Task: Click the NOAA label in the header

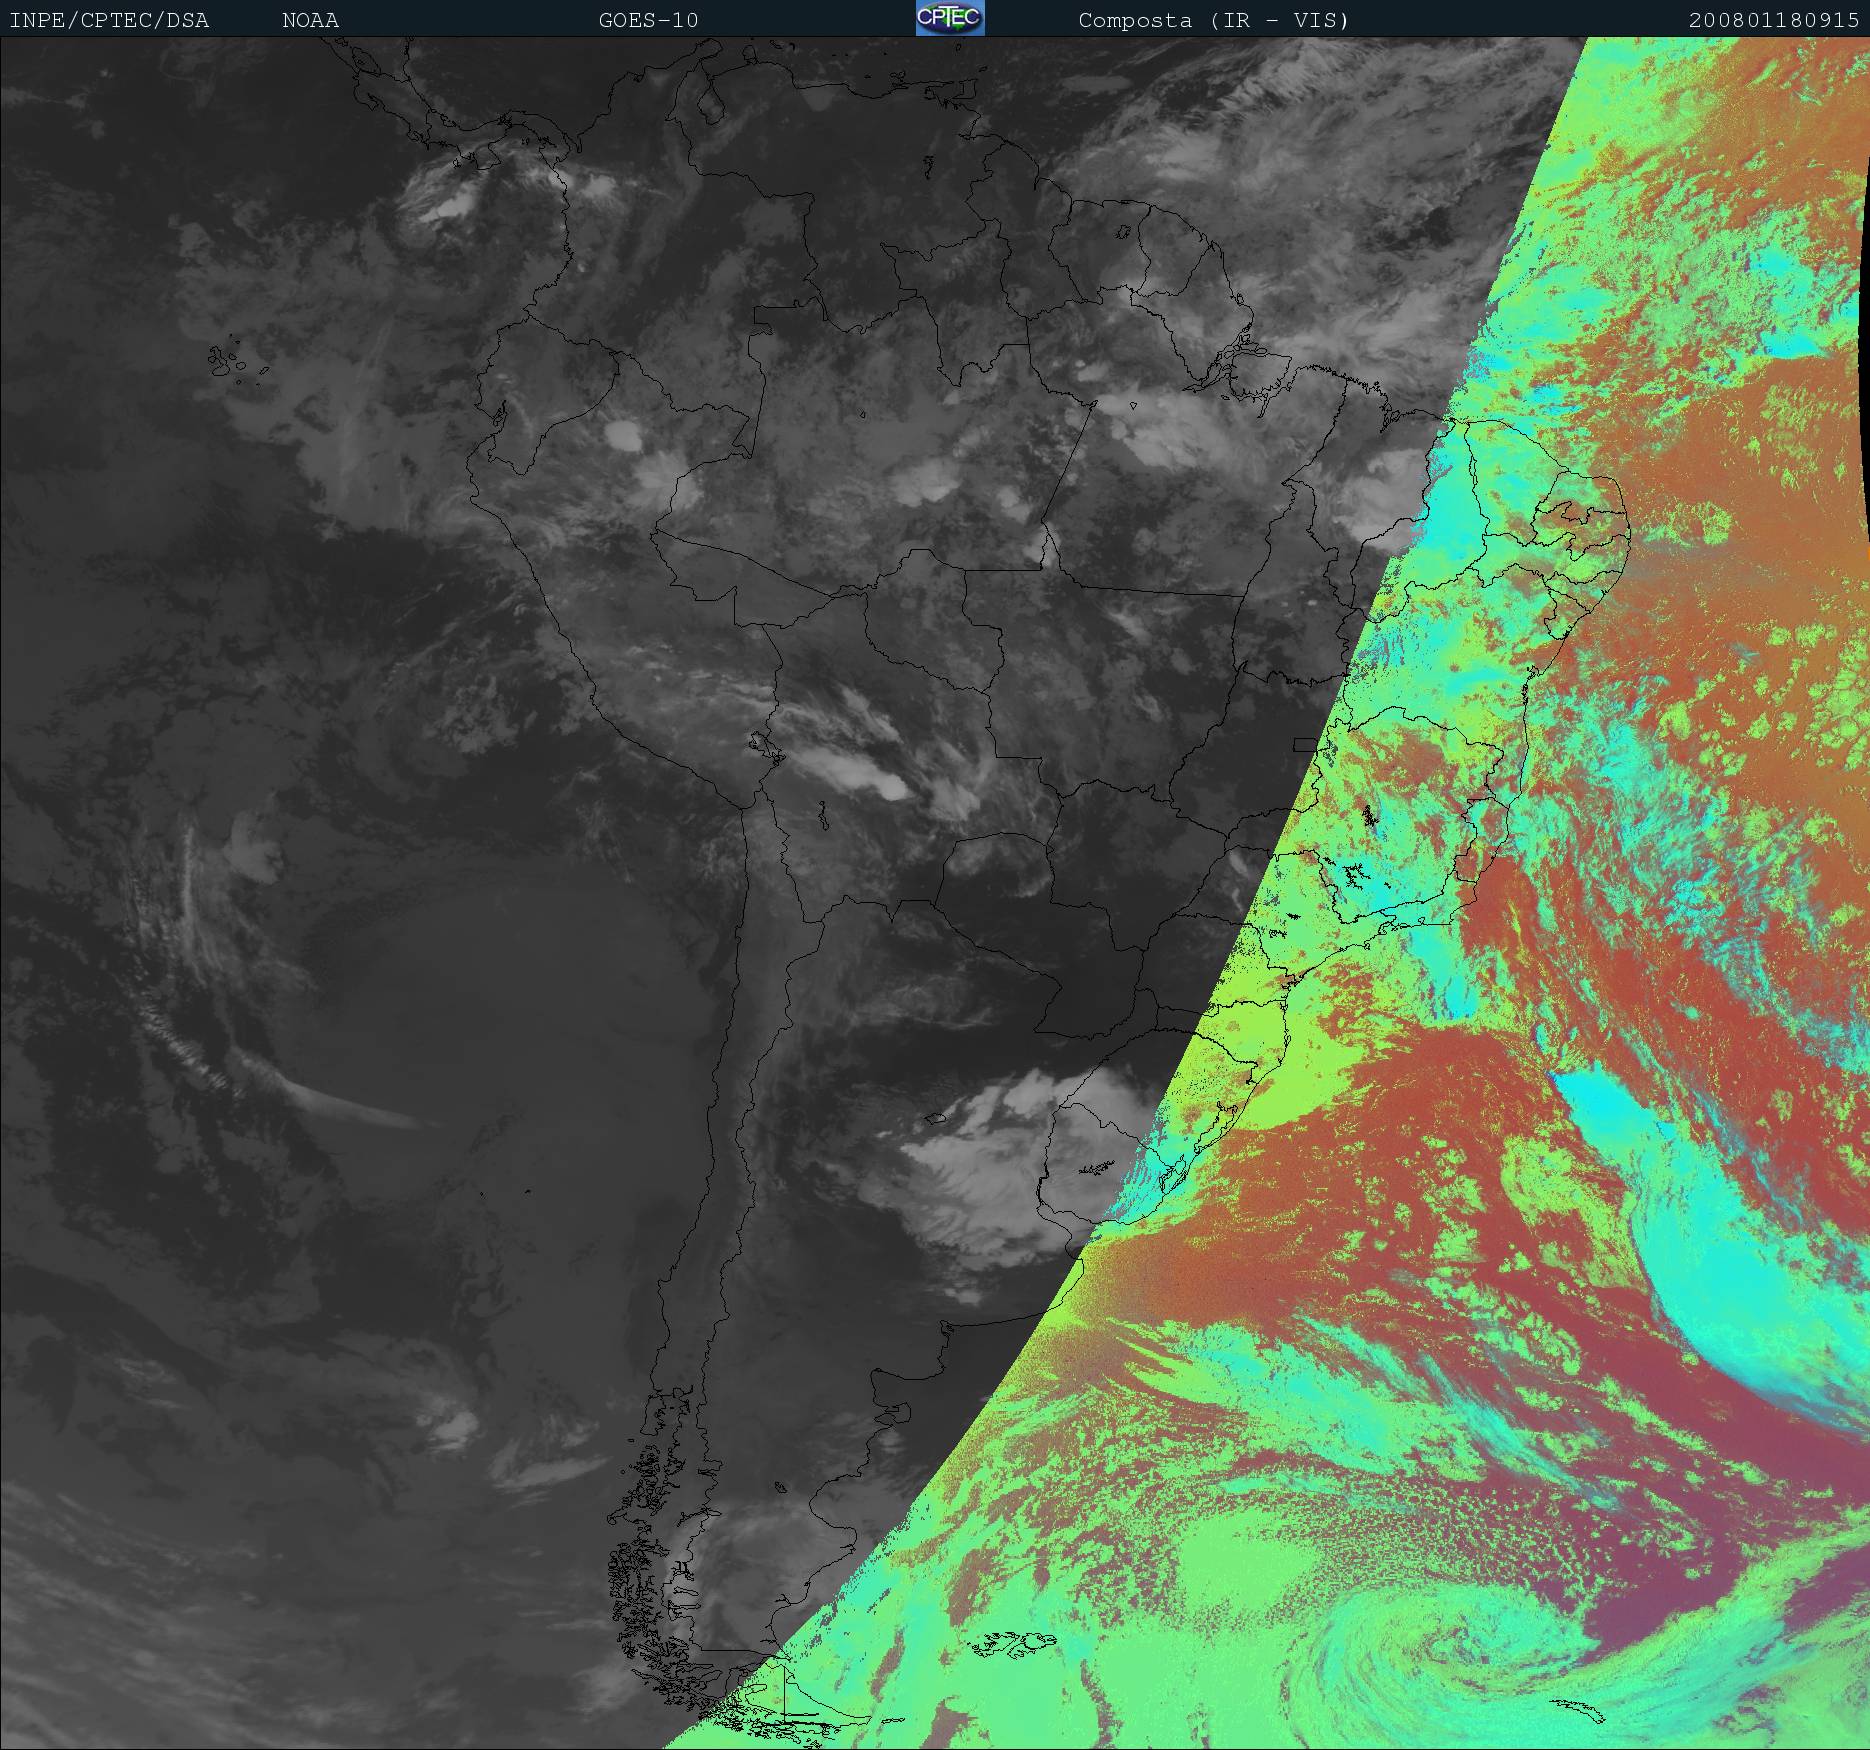Action: click(310, 20)
